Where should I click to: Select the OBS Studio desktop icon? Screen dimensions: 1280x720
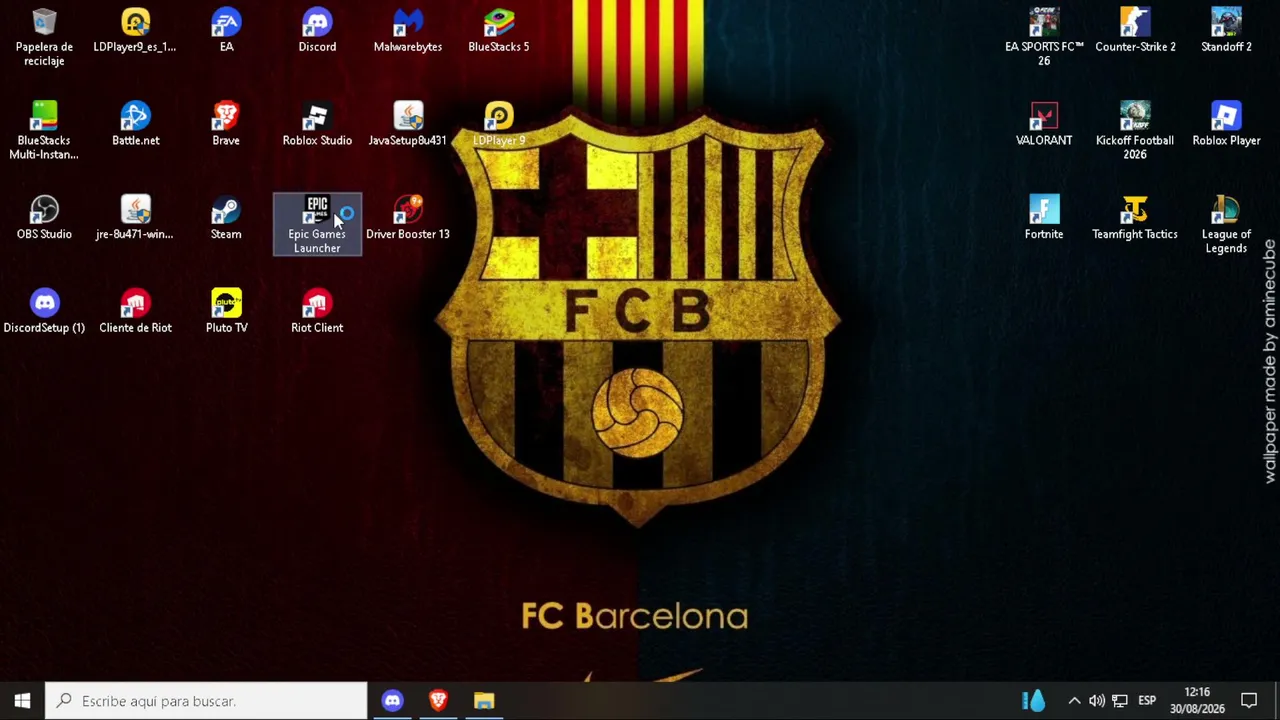coord(44,218)
